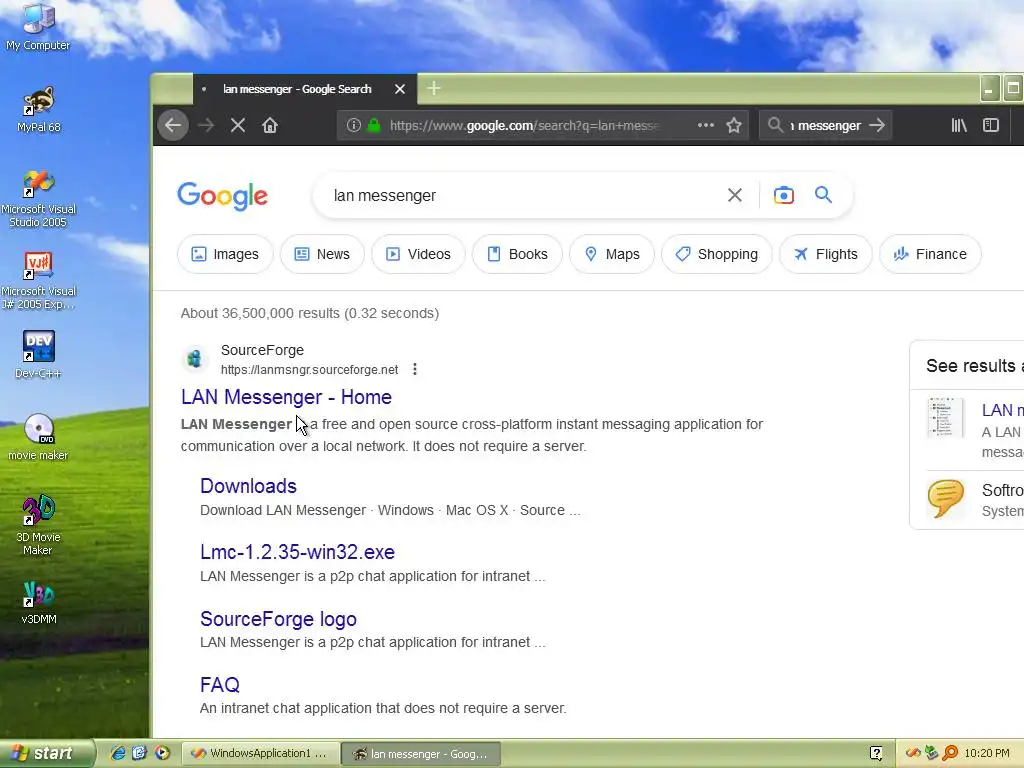1024x768 pixels.
Task: Open LAN messenger thumbnail in side panel
Action: point(946,417)
